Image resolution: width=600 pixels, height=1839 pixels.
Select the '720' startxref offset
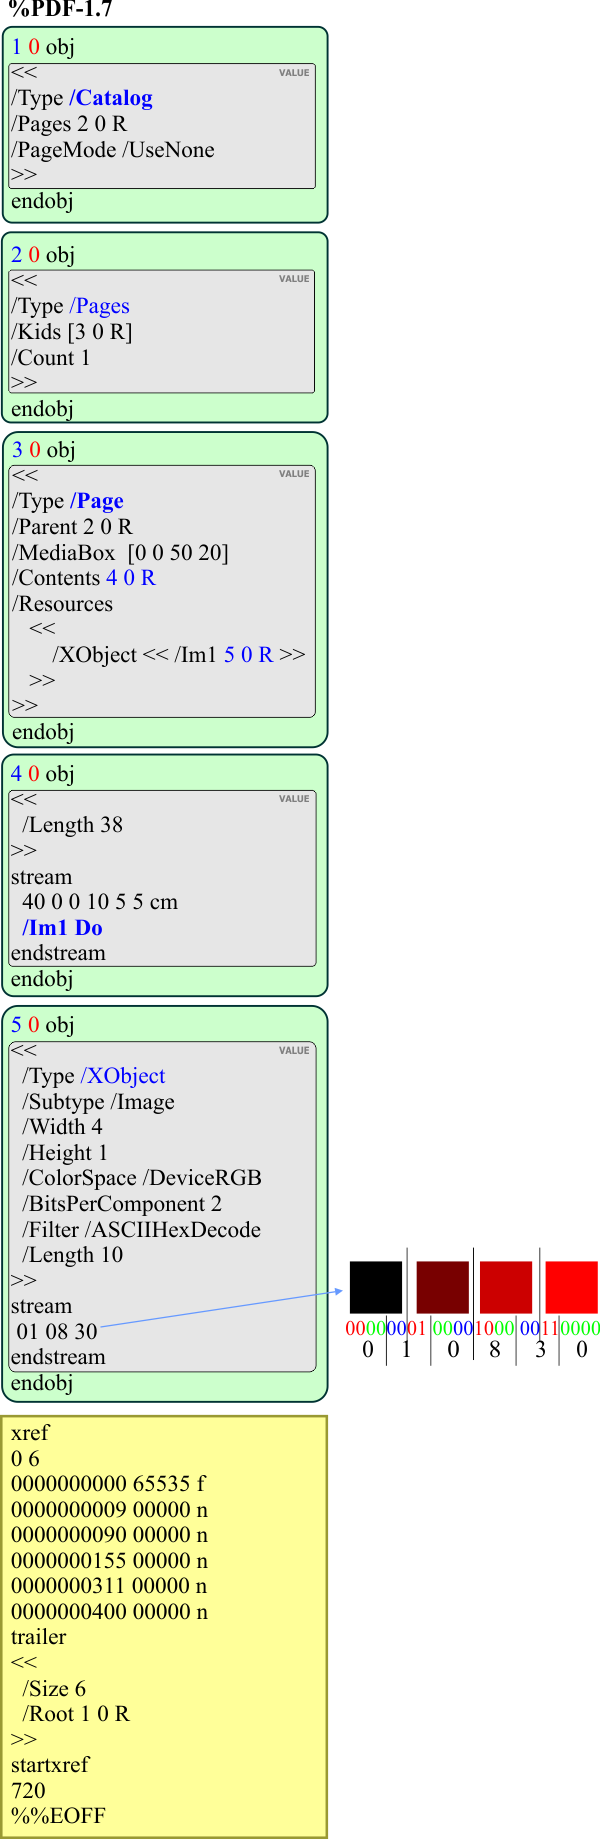28,1791
